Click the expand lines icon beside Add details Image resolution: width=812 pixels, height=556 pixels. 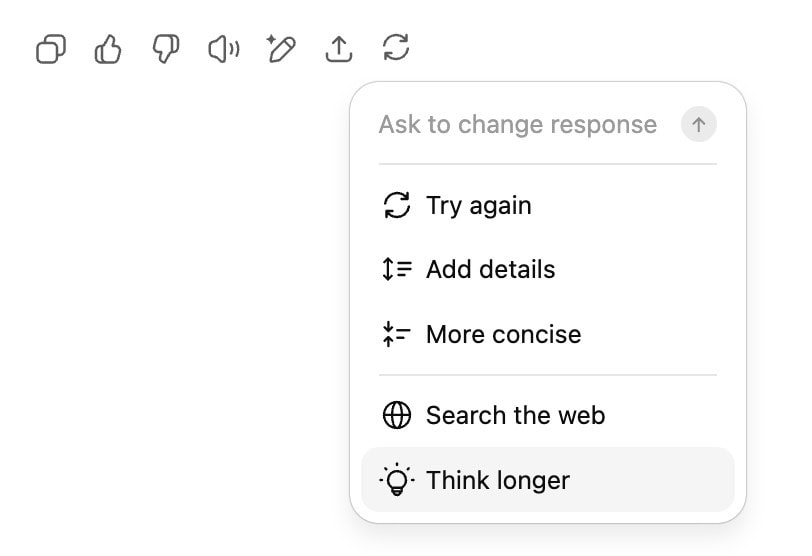397,270
